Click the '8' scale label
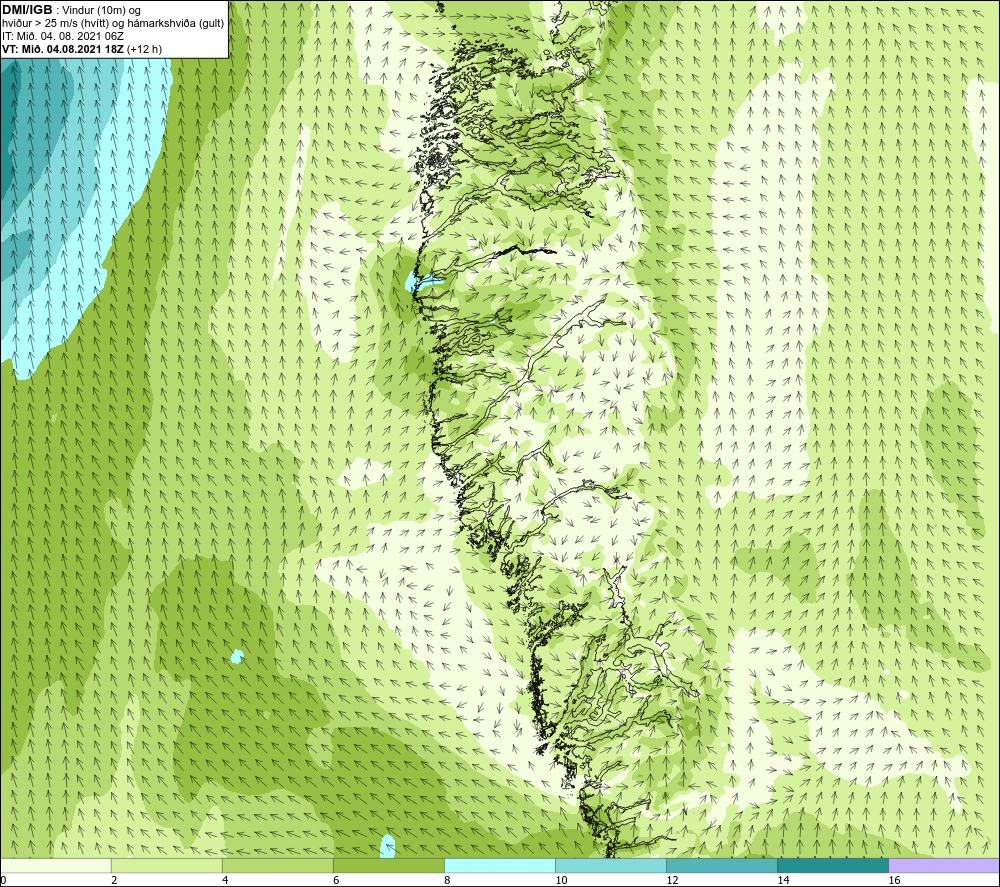Viewport: 1000px width, 887px height. click(x=447, y=881)
